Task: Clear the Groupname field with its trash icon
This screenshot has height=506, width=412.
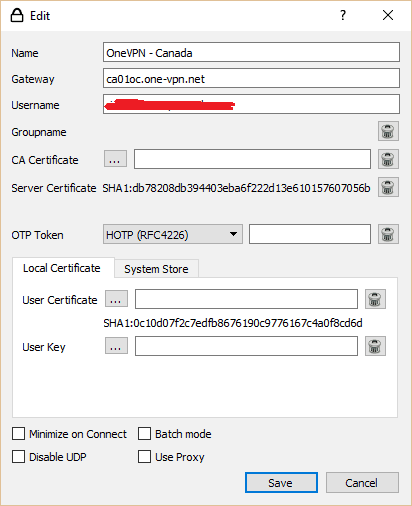Action: (388, 131)
